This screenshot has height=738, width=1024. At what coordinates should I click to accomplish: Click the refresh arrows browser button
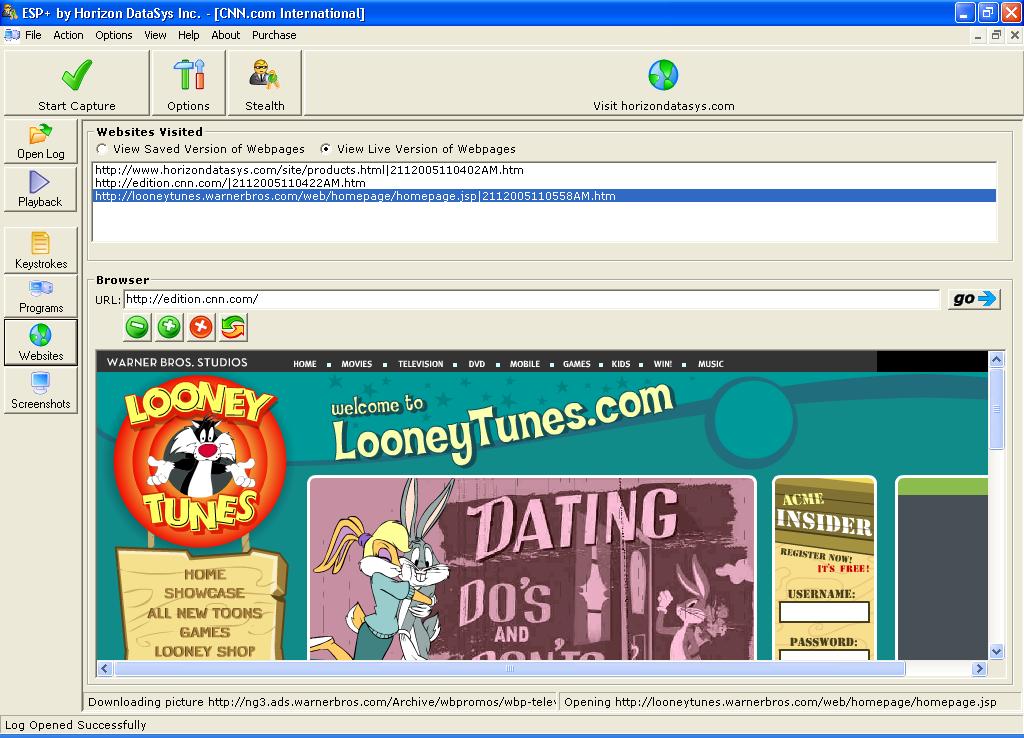[233, 327]
